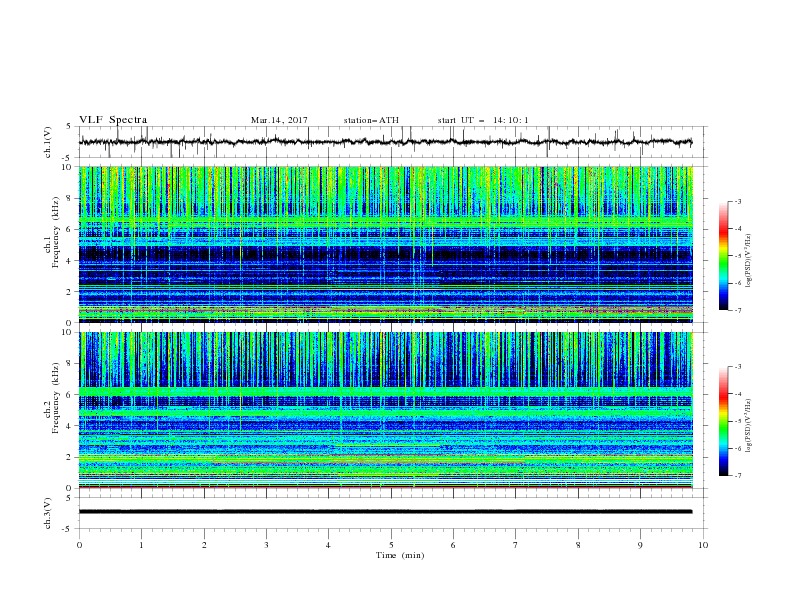Click the ch.1 frequency tick label "6"
The image size is (792, 612).
click(69, 229)
